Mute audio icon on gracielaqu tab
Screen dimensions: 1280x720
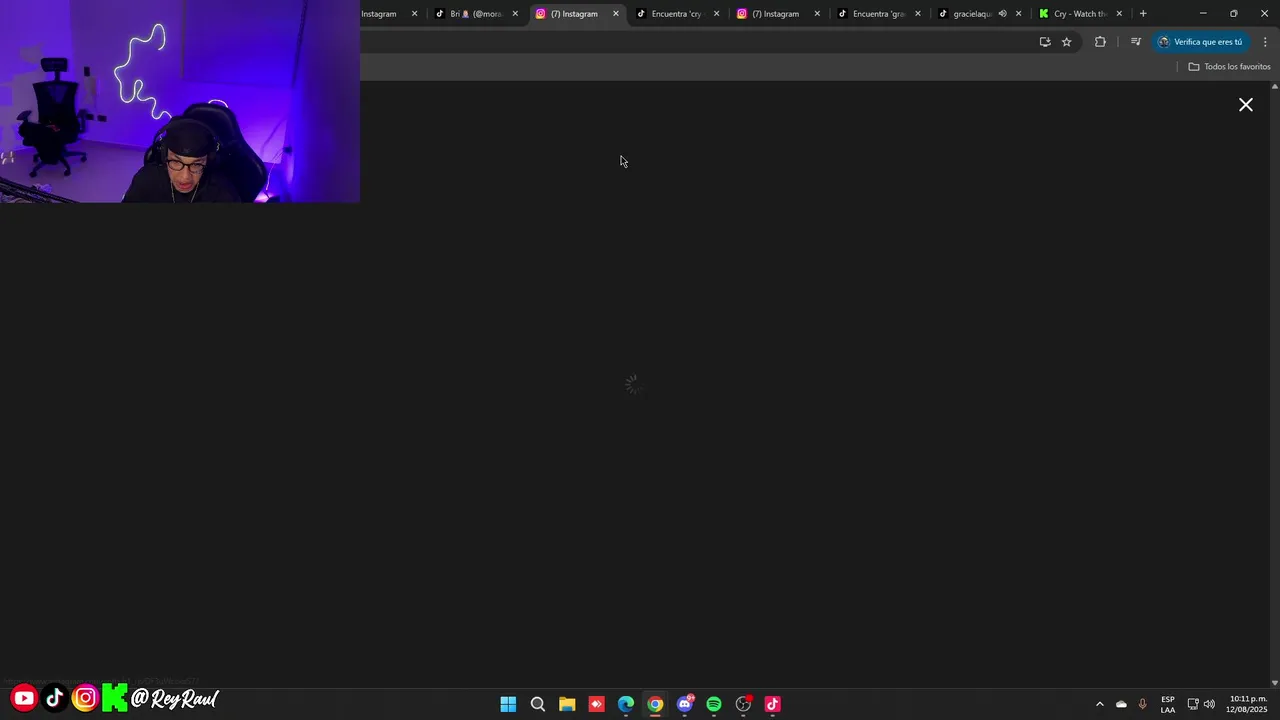[1002, 14]
